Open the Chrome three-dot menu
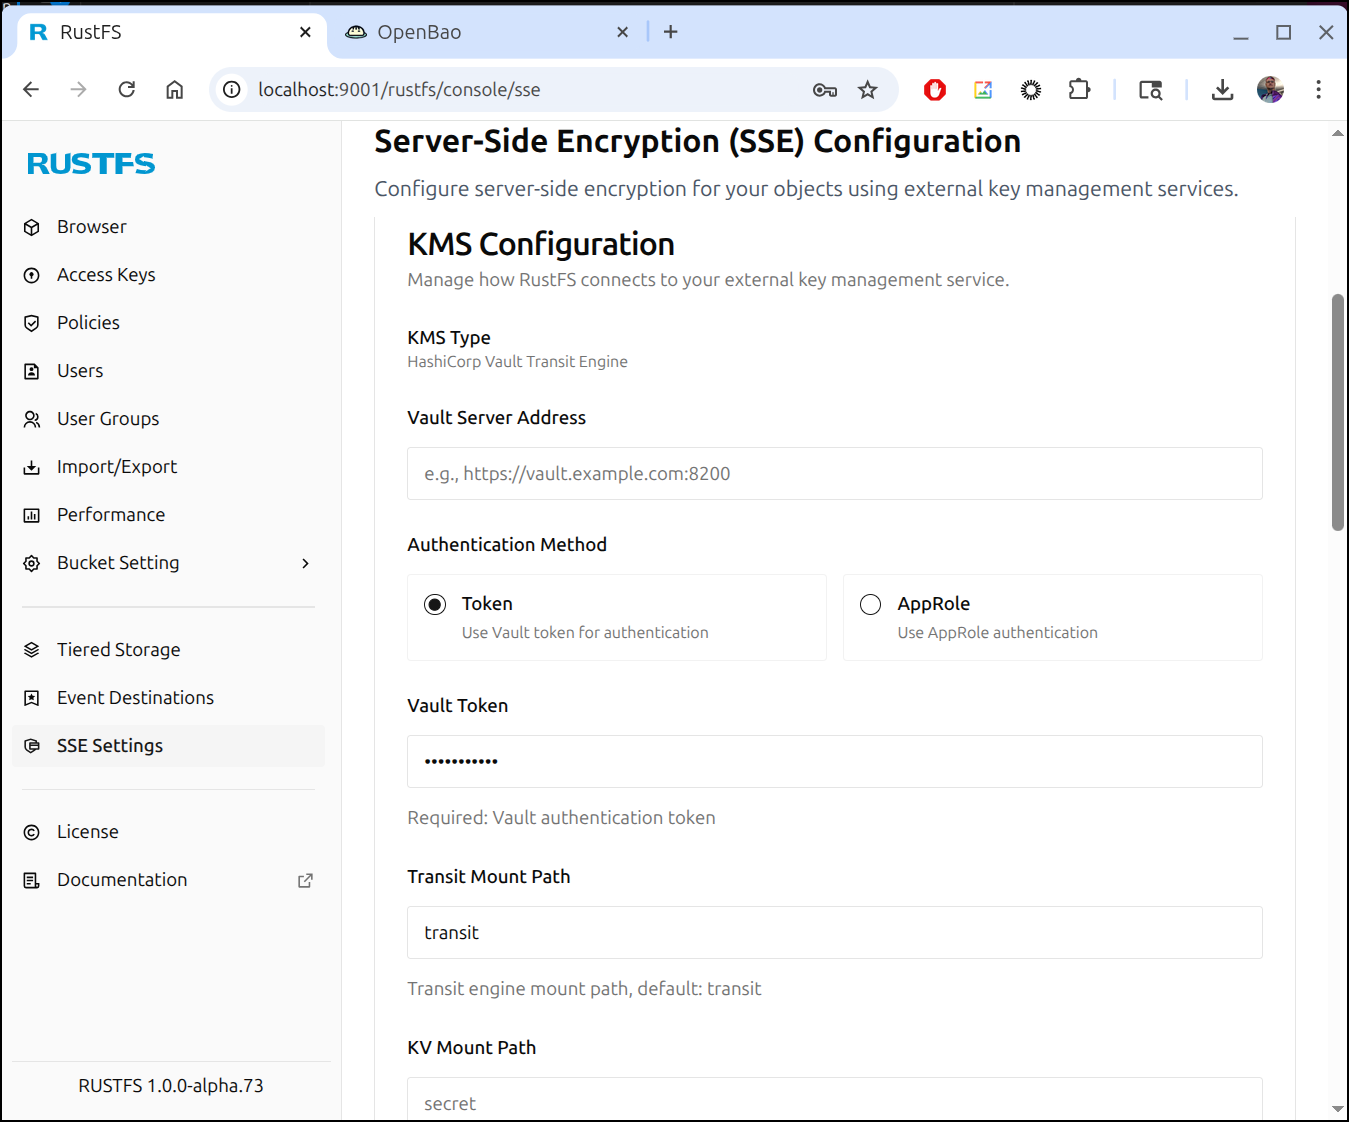 coord(1318,90)
